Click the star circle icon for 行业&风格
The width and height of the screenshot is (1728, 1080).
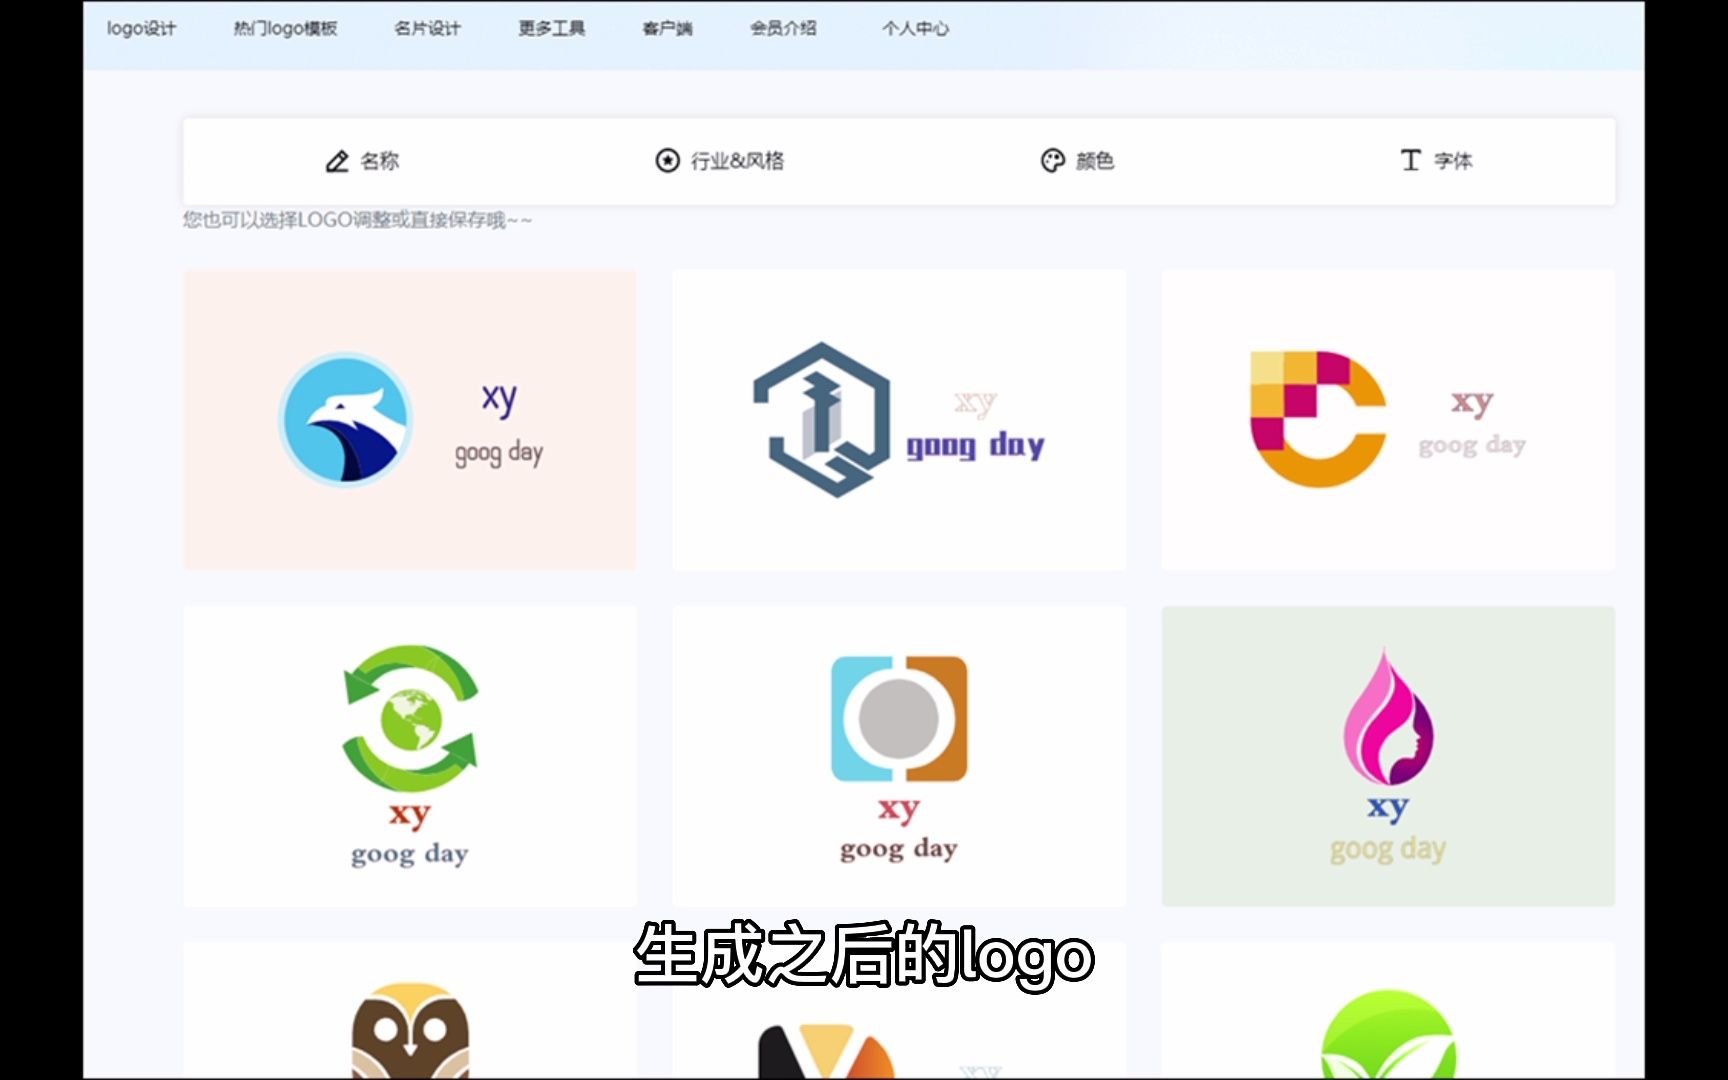point(667,161)
